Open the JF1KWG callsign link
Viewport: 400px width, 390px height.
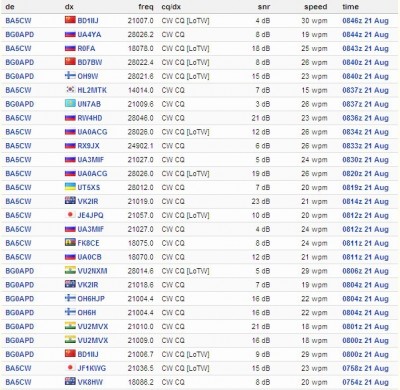(92, 368)
